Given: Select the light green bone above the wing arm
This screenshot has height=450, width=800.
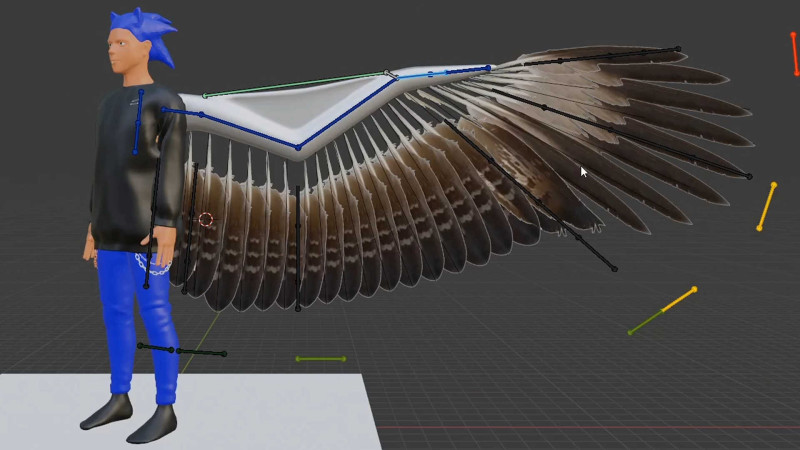Looking at the screenshot, I should (x=295, y=84).
